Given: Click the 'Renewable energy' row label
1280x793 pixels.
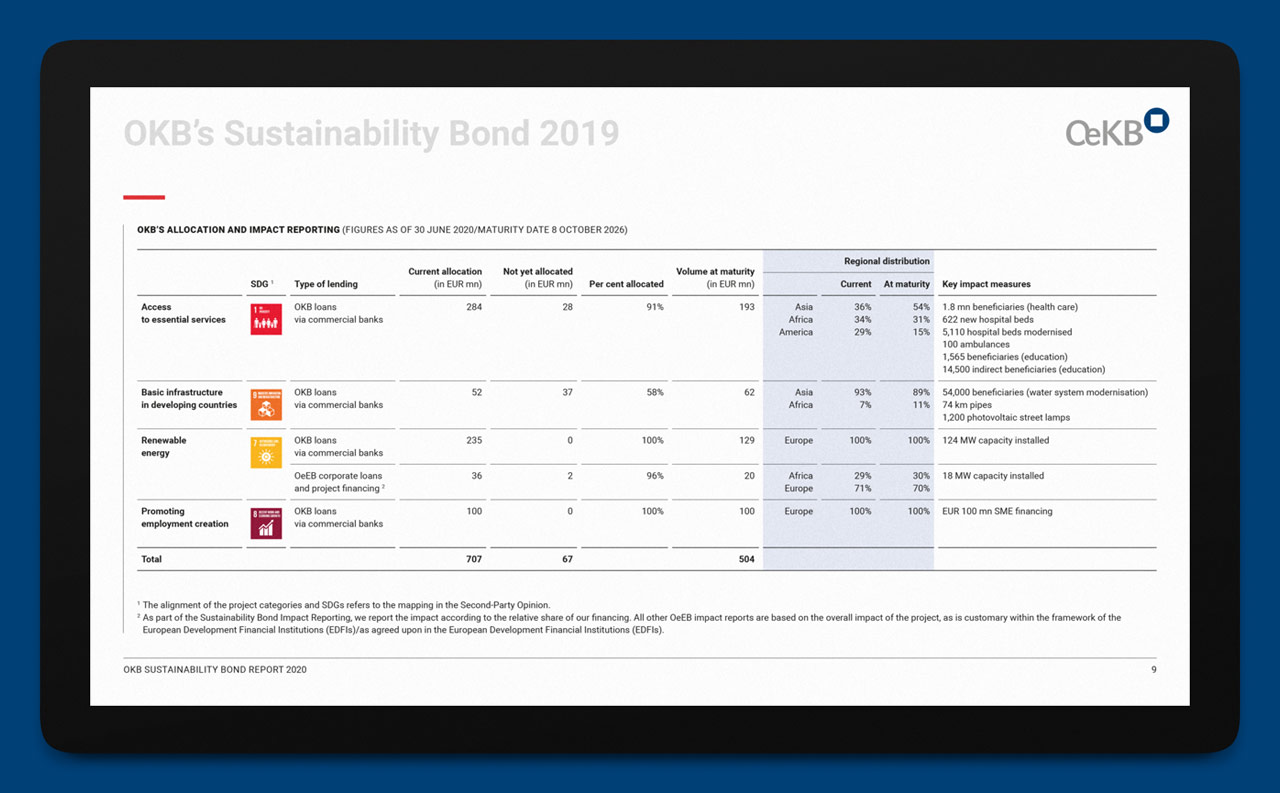Looking at the screenshot, I should coord(163,446).
